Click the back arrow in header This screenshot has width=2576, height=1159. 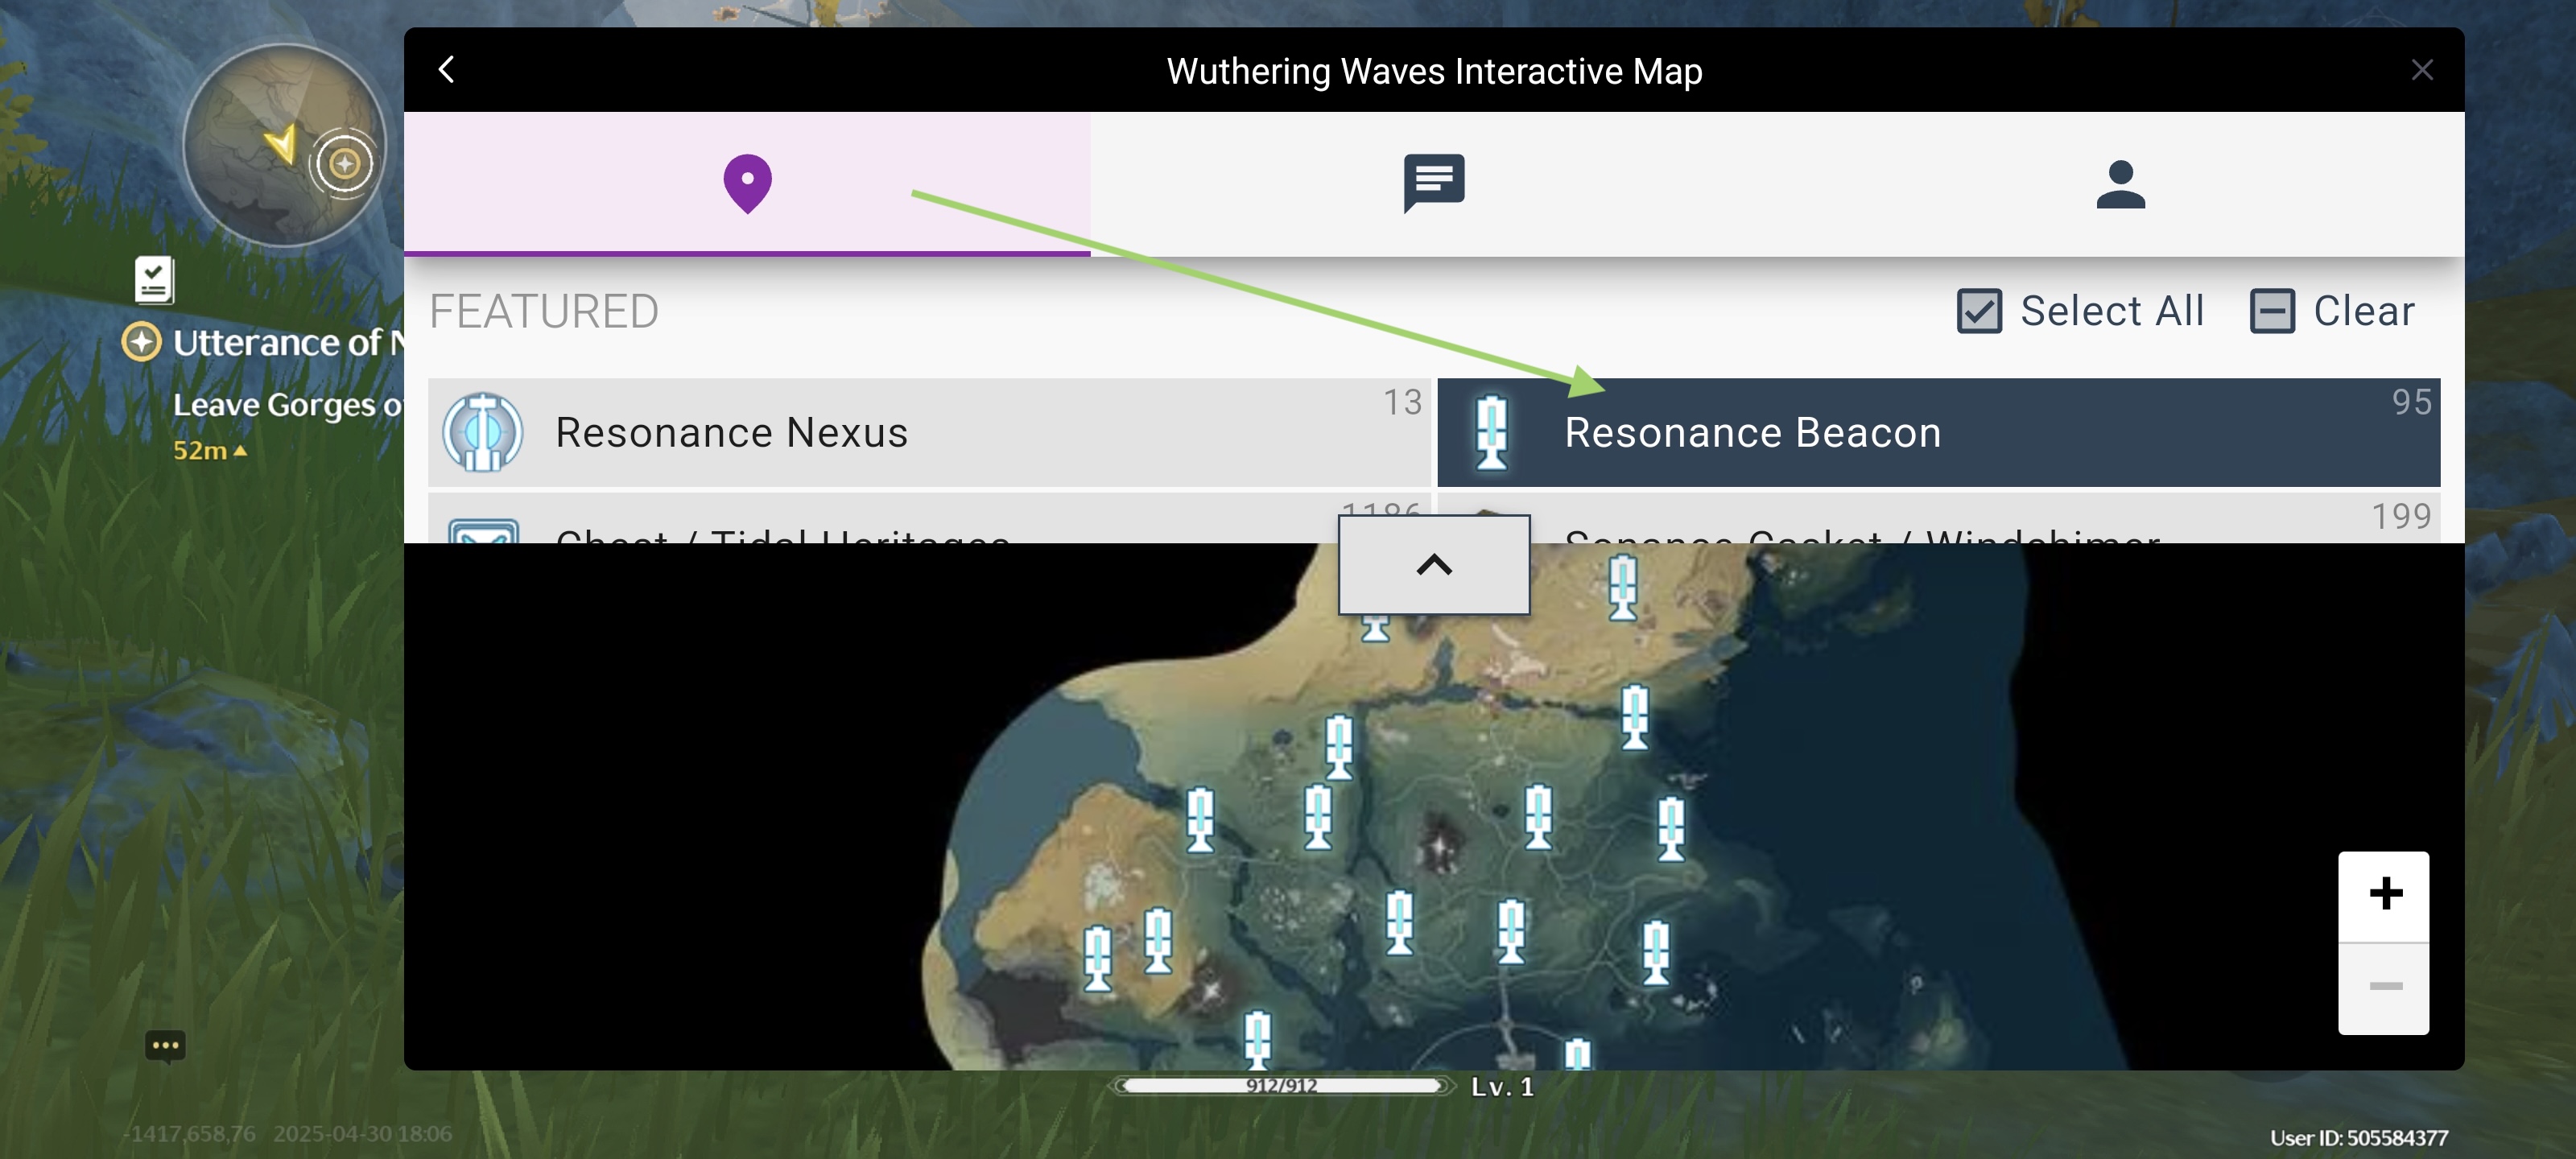pos(447,70)
